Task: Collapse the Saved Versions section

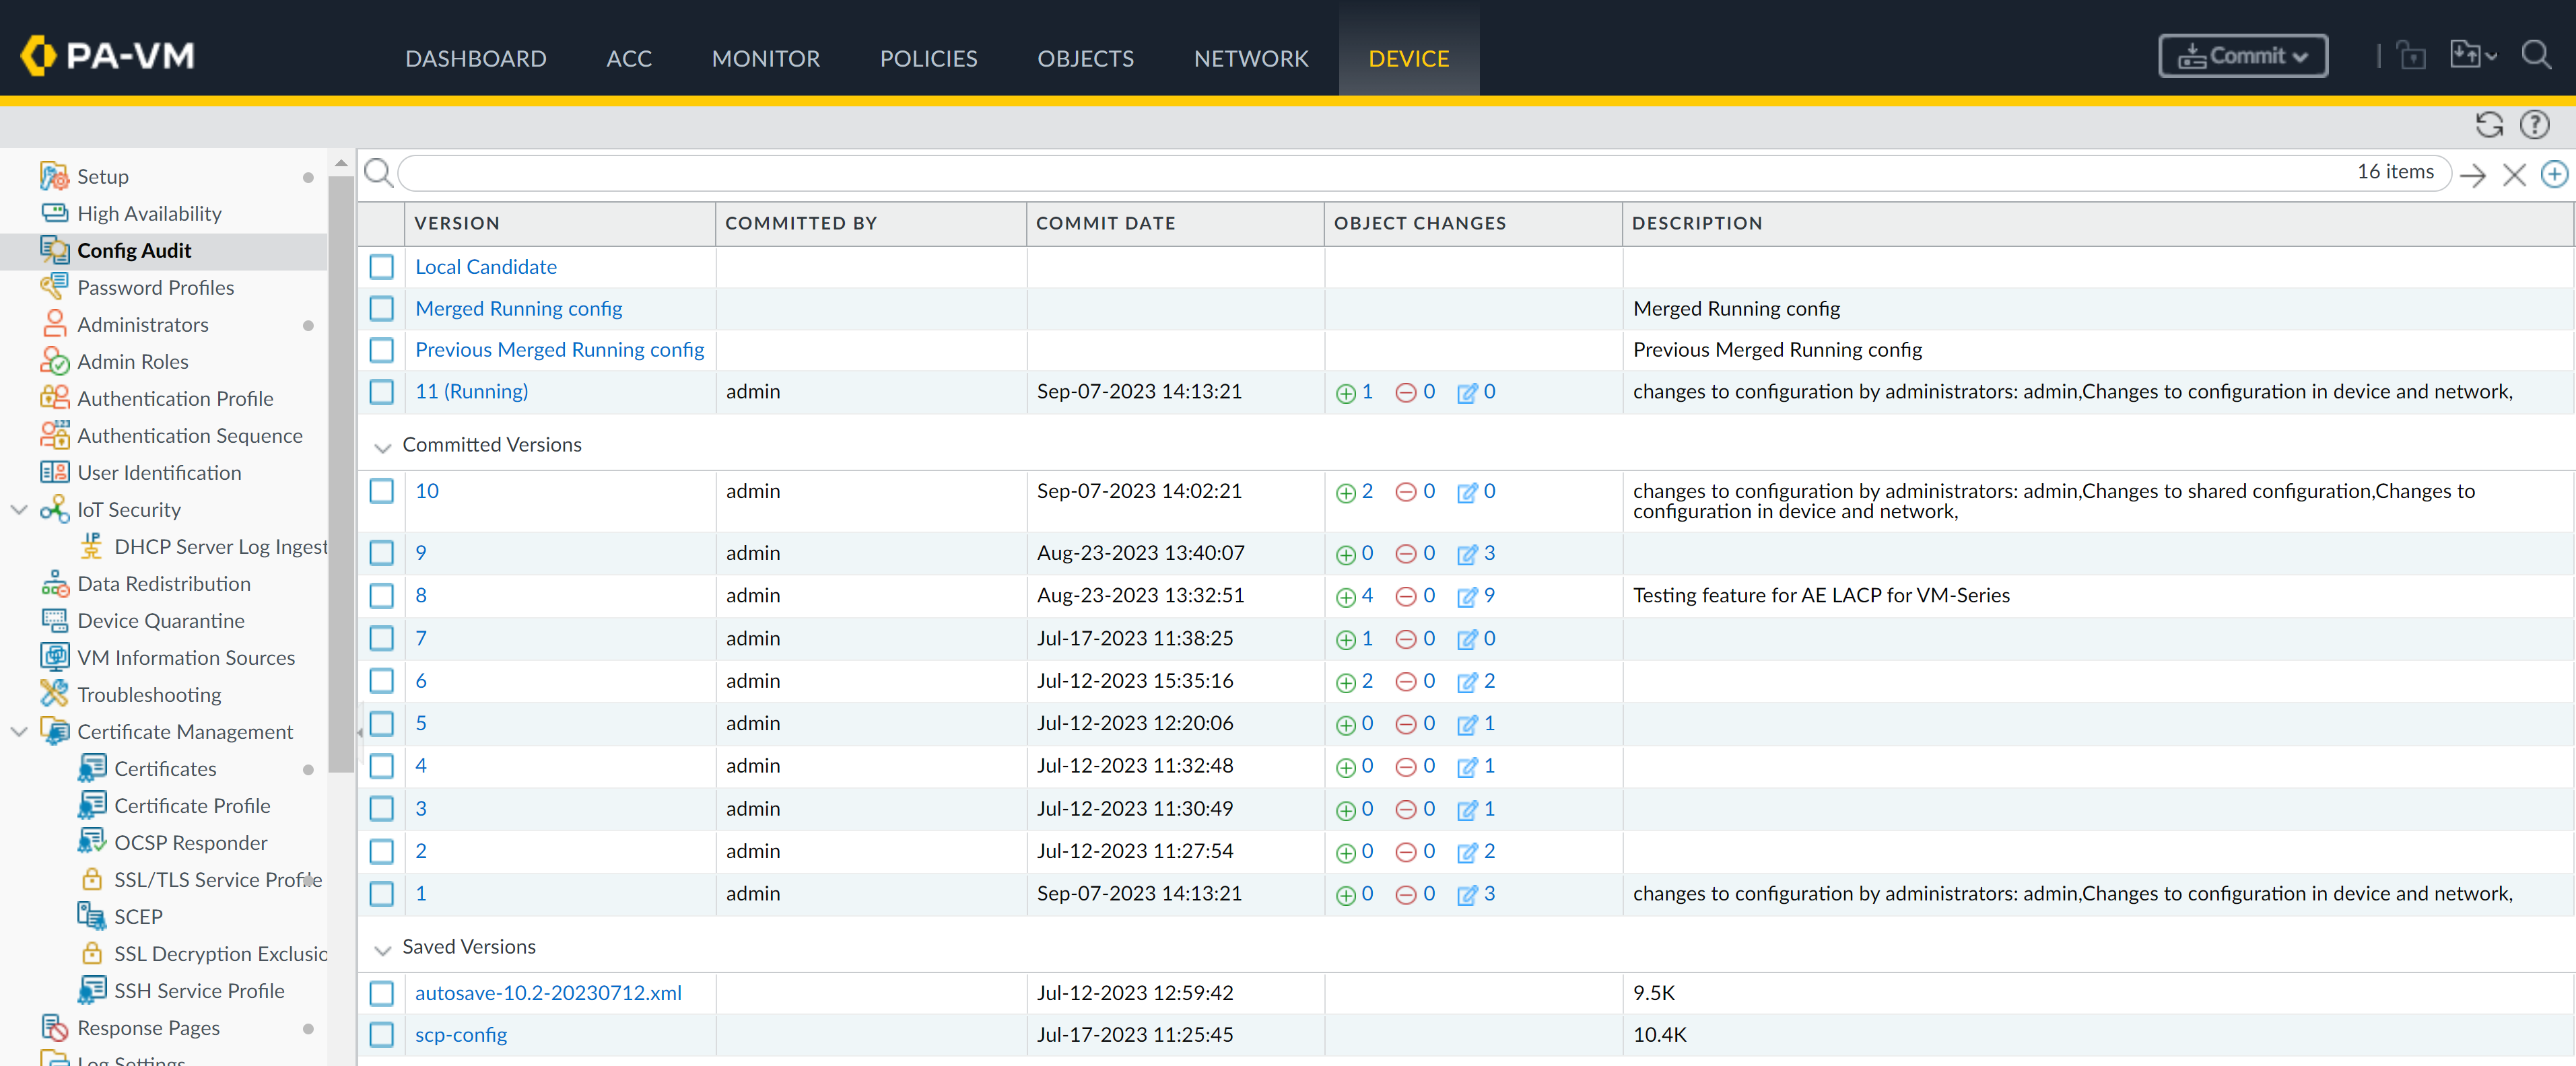Action: click(x=382, y=949)
